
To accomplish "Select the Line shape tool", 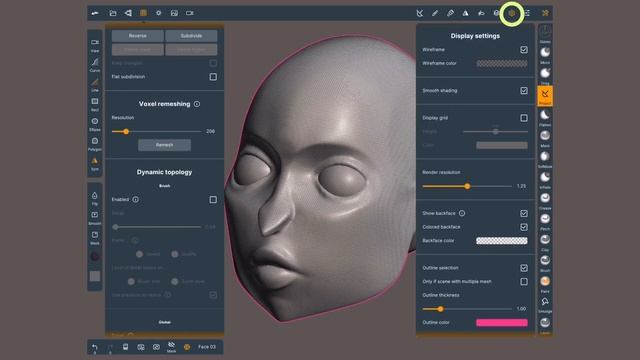I will click(95, 85).
